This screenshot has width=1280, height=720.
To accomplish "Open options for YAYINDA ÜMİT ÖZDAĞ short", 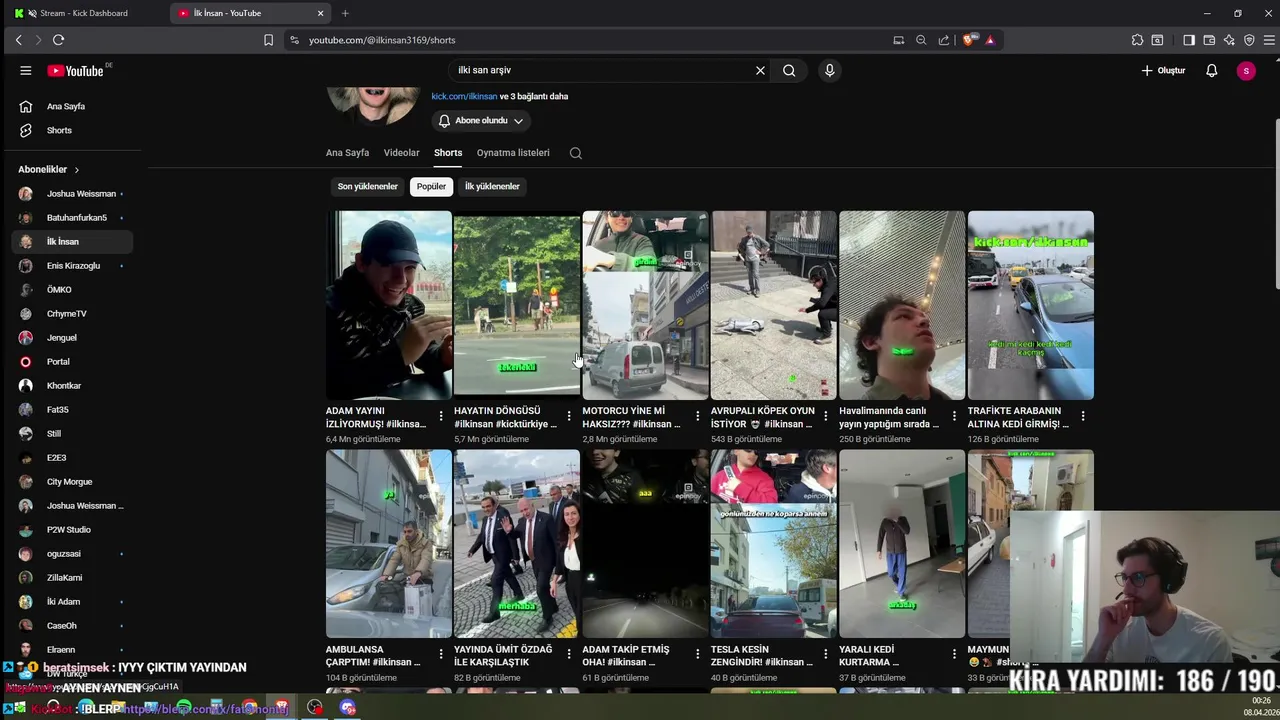I will [569, 655].
